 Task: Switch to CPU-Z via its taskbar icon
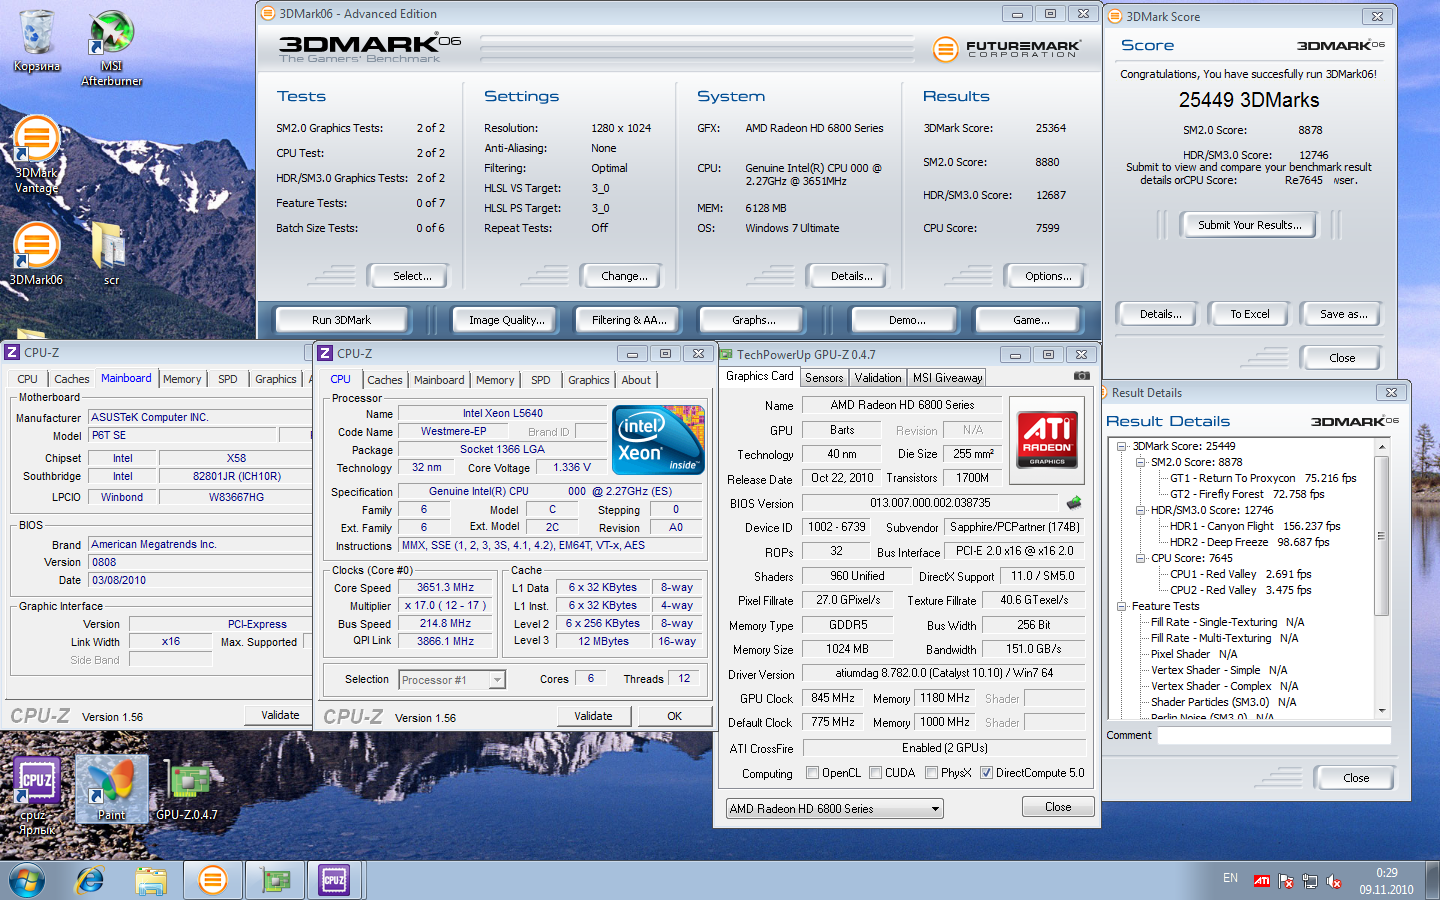pyautogui.click(x=334, y=881)
